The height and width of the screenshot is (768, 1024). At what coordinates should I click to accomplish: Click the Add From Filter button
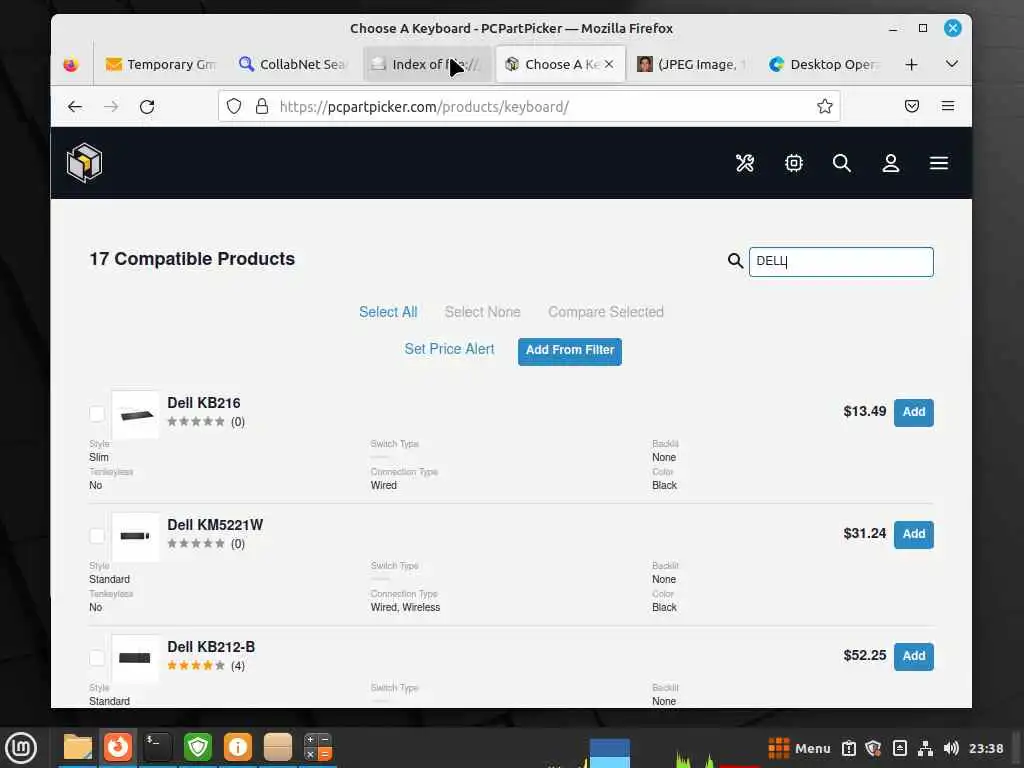(569, 351)
